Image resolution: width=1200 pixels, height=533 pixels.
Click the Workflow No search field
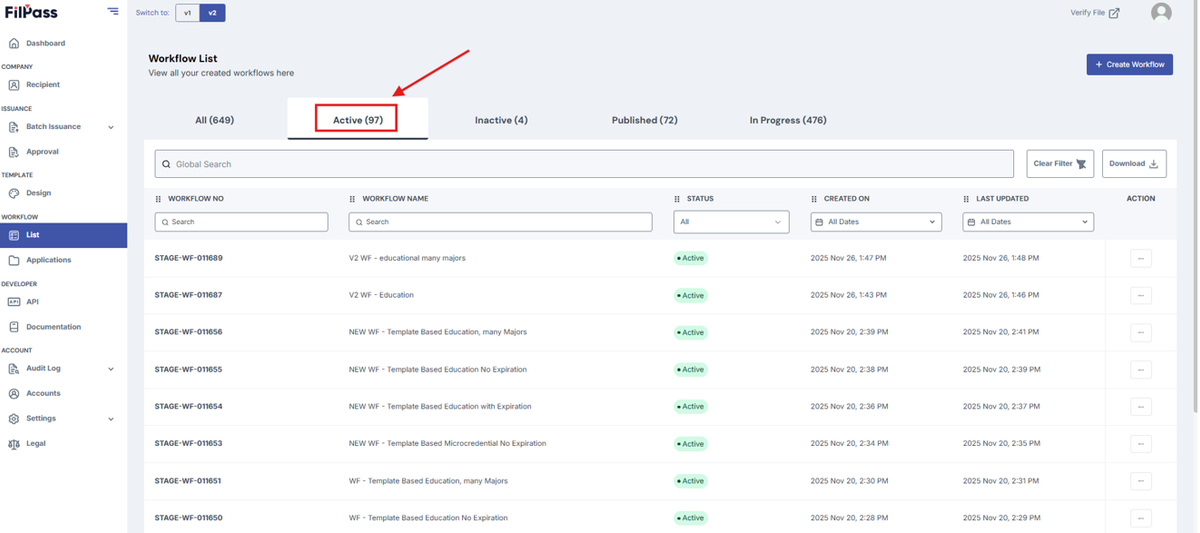pos(241,222)
